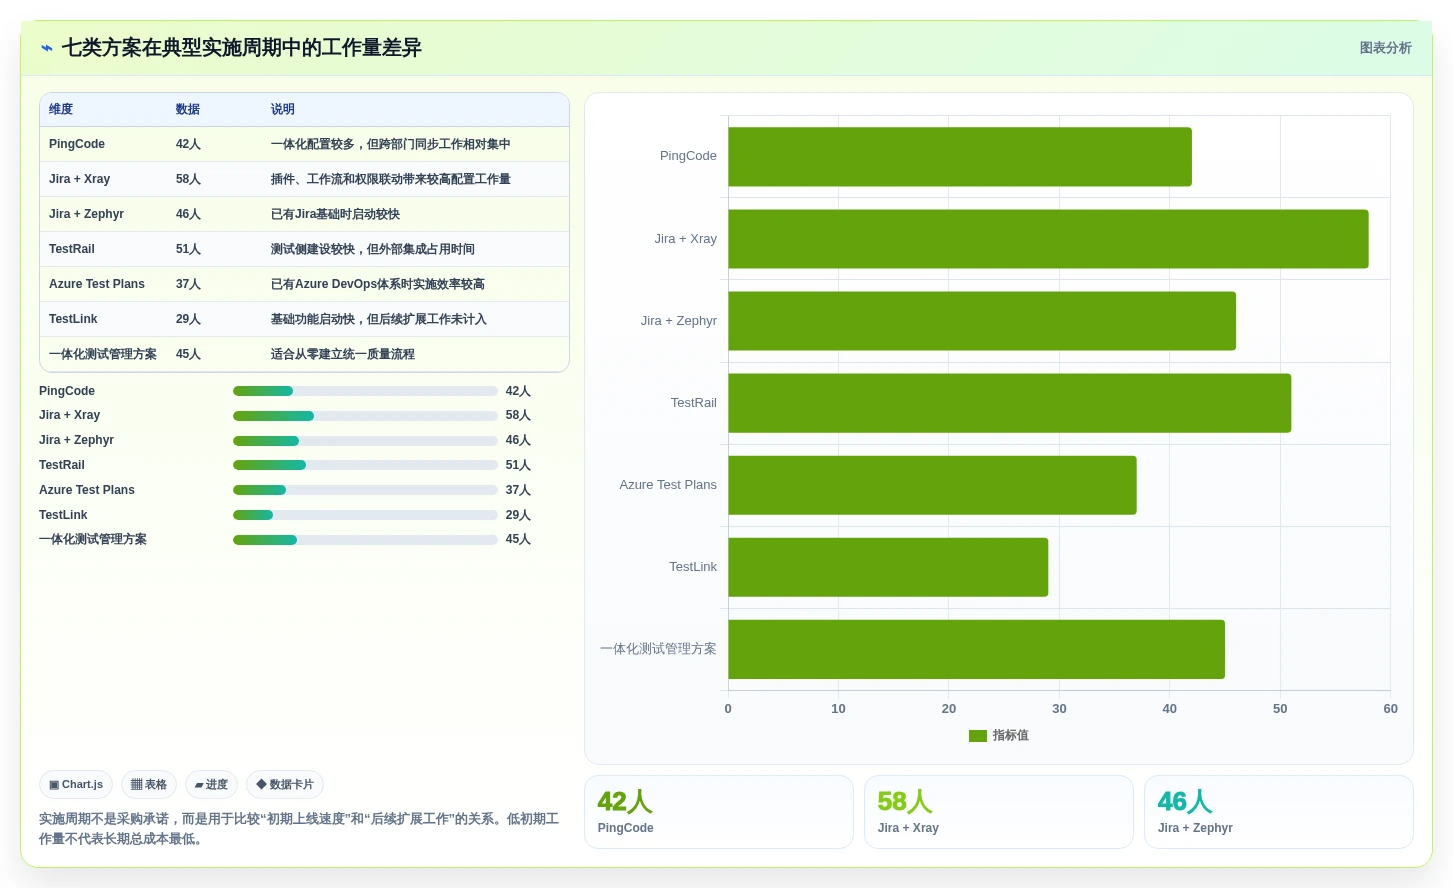Select the PingCode table row name
The height and width of the screenshot is (888, 1453).
[x=77, y=144]
